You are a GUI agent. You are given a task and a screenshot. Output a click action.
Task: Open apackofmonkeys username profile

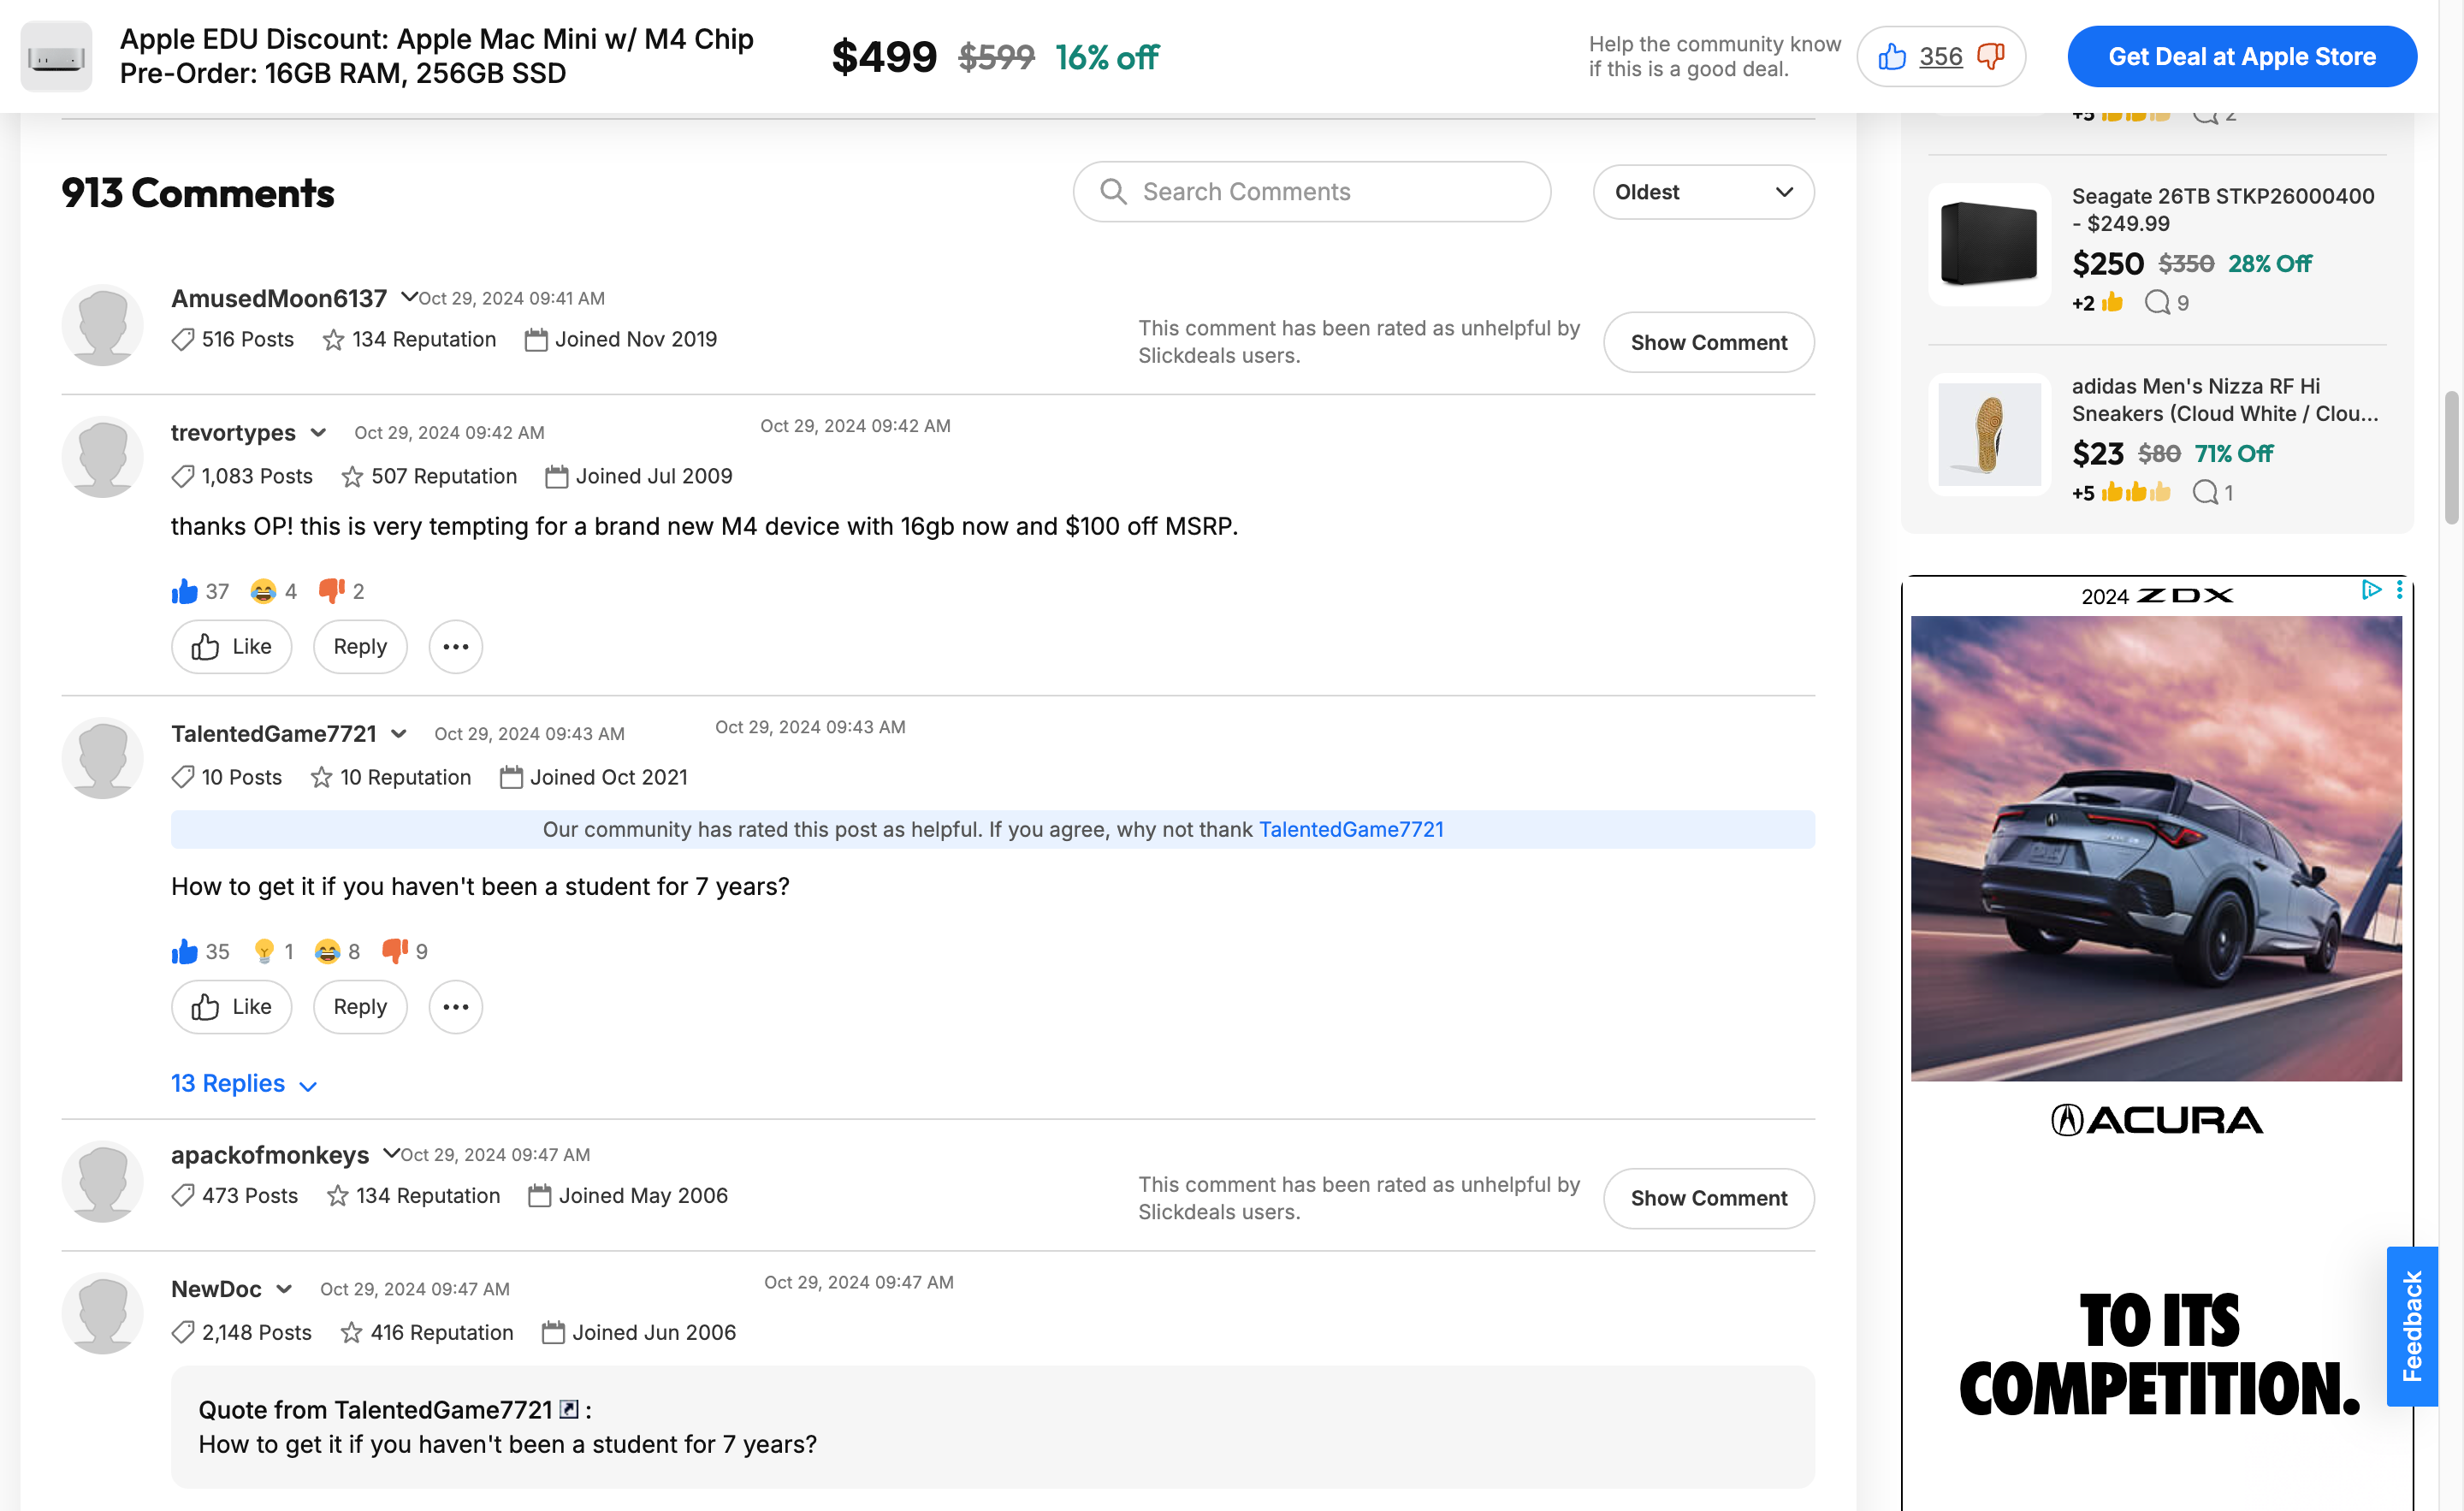point(270,1155)
